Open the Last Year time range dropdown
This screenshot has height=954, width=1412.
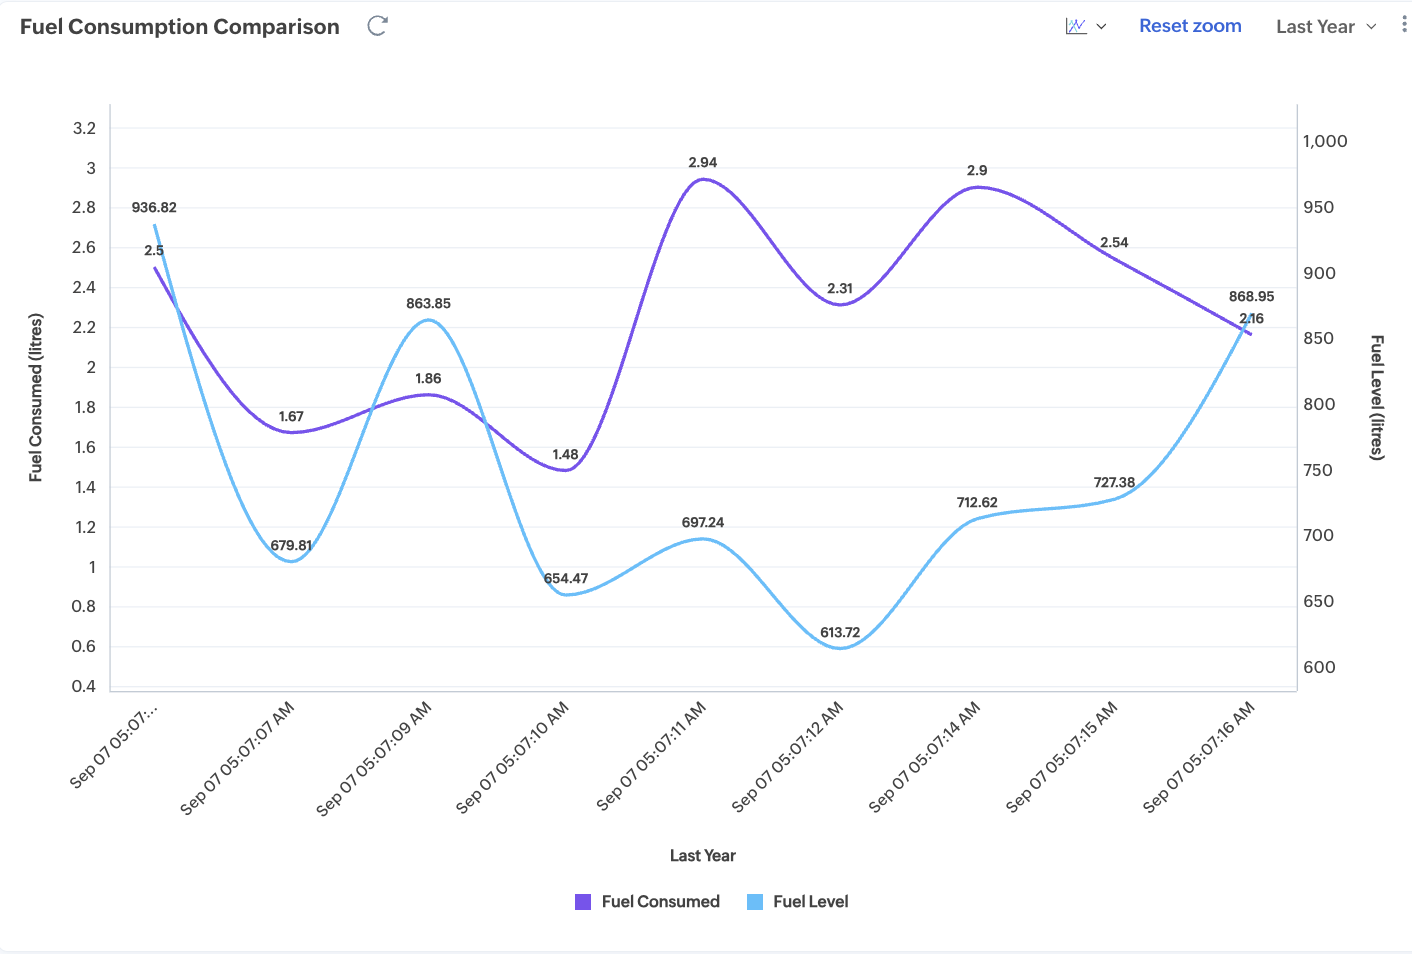click(x=1315, y=27)
